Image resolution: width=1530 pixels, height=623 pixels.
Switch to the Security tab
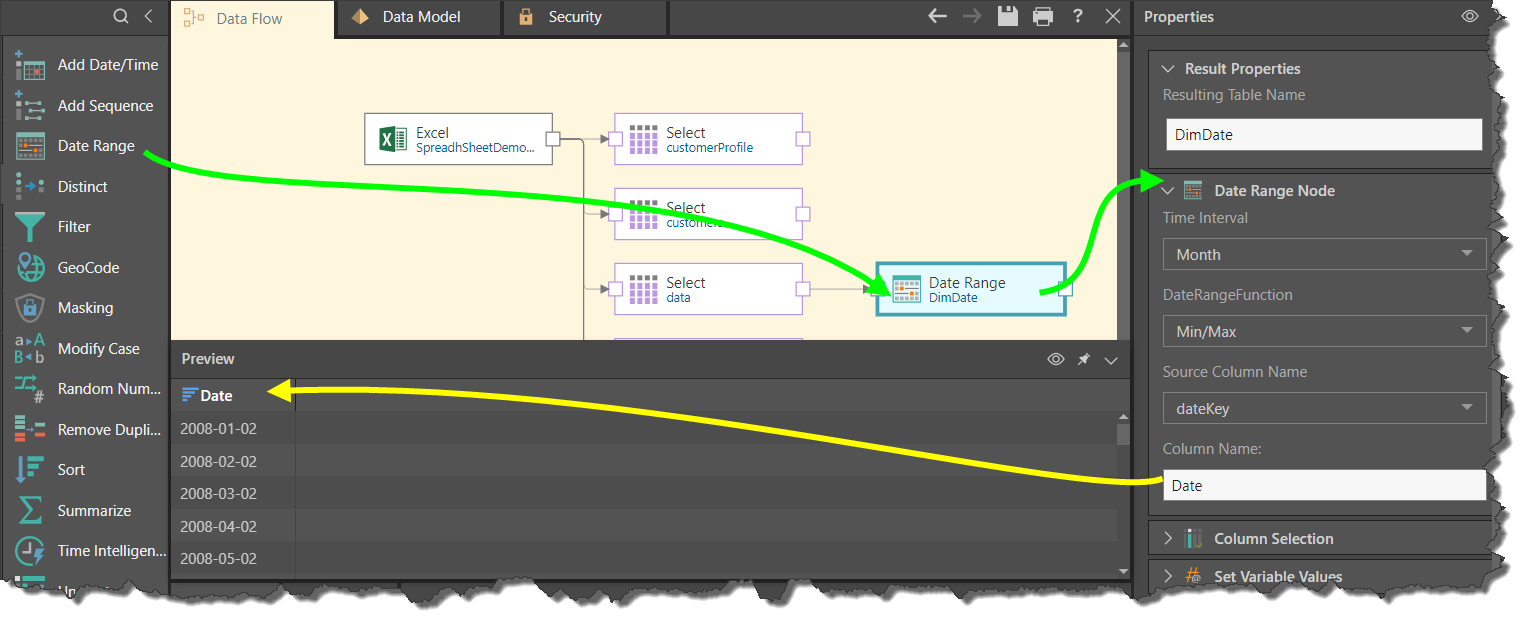[x=574, y=17]
